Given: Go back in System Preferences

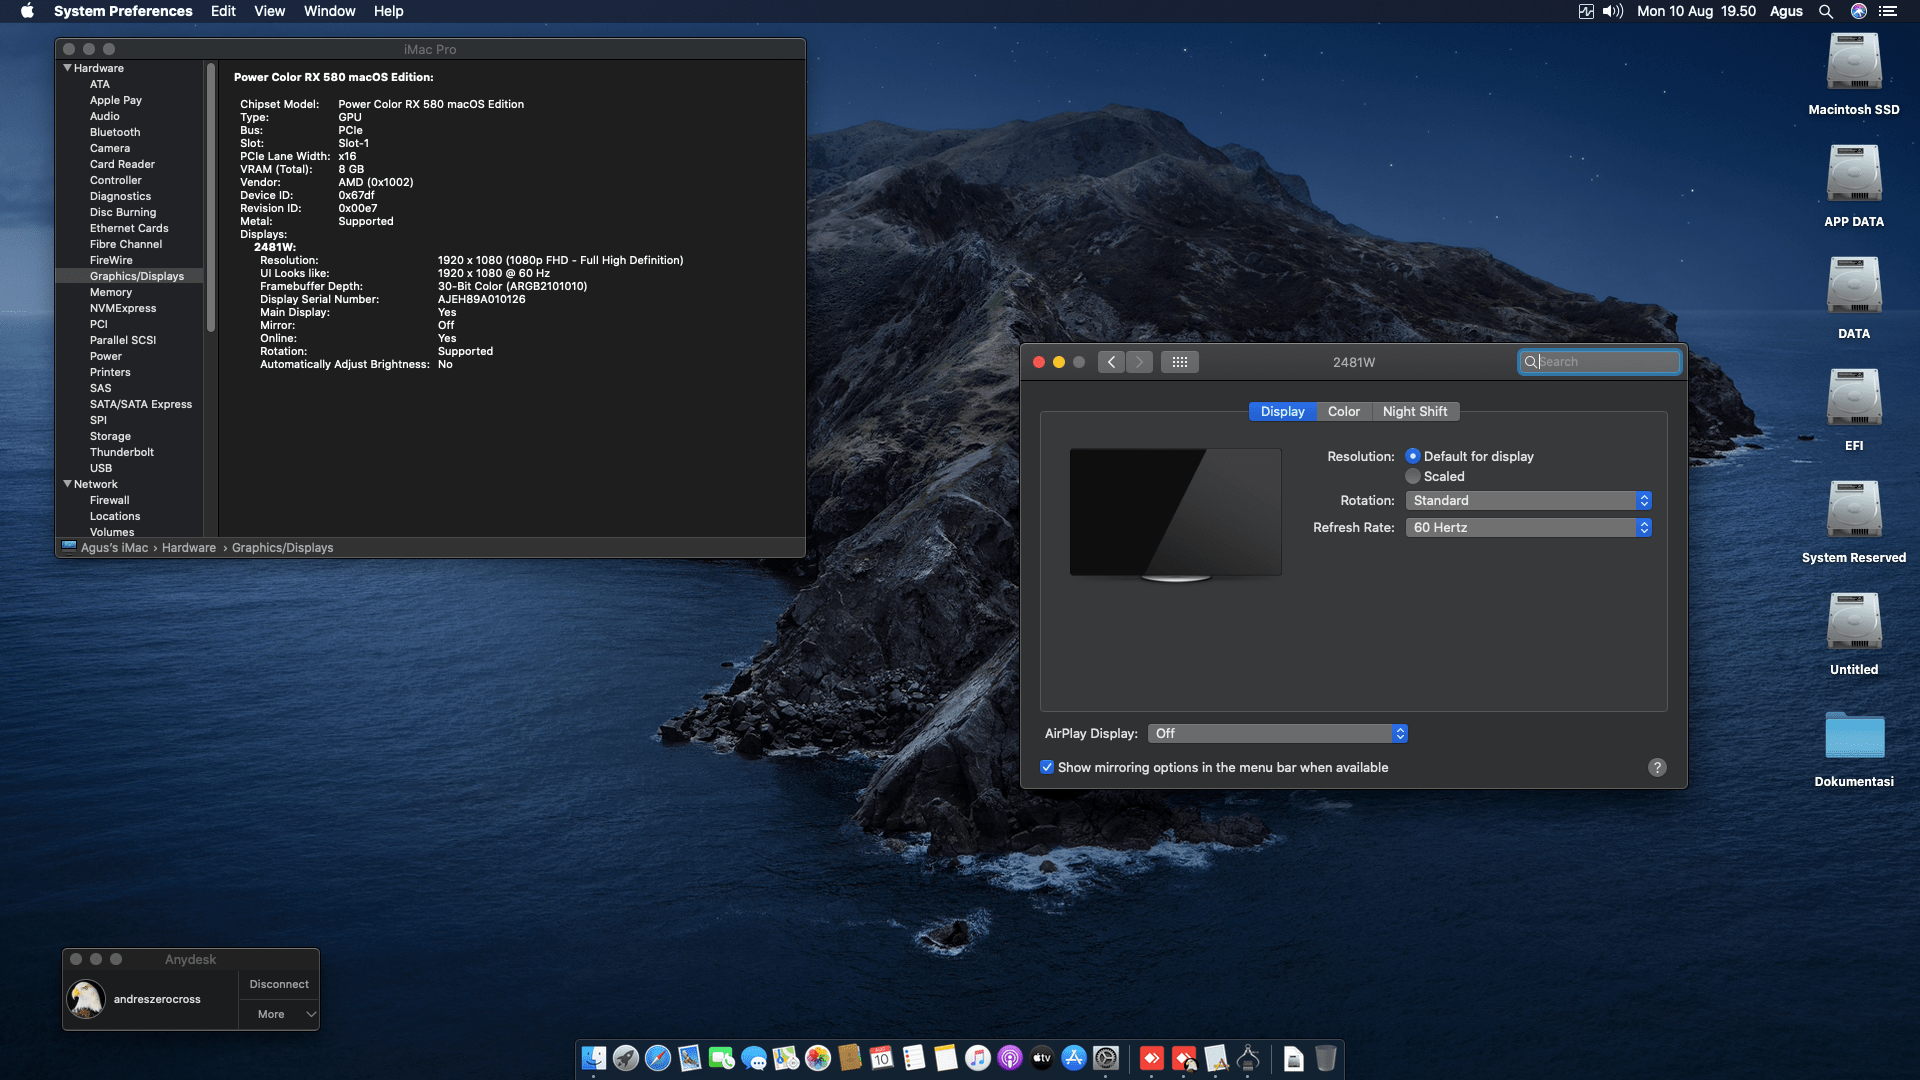Looking at the screenshot, I should [1111, 362].
